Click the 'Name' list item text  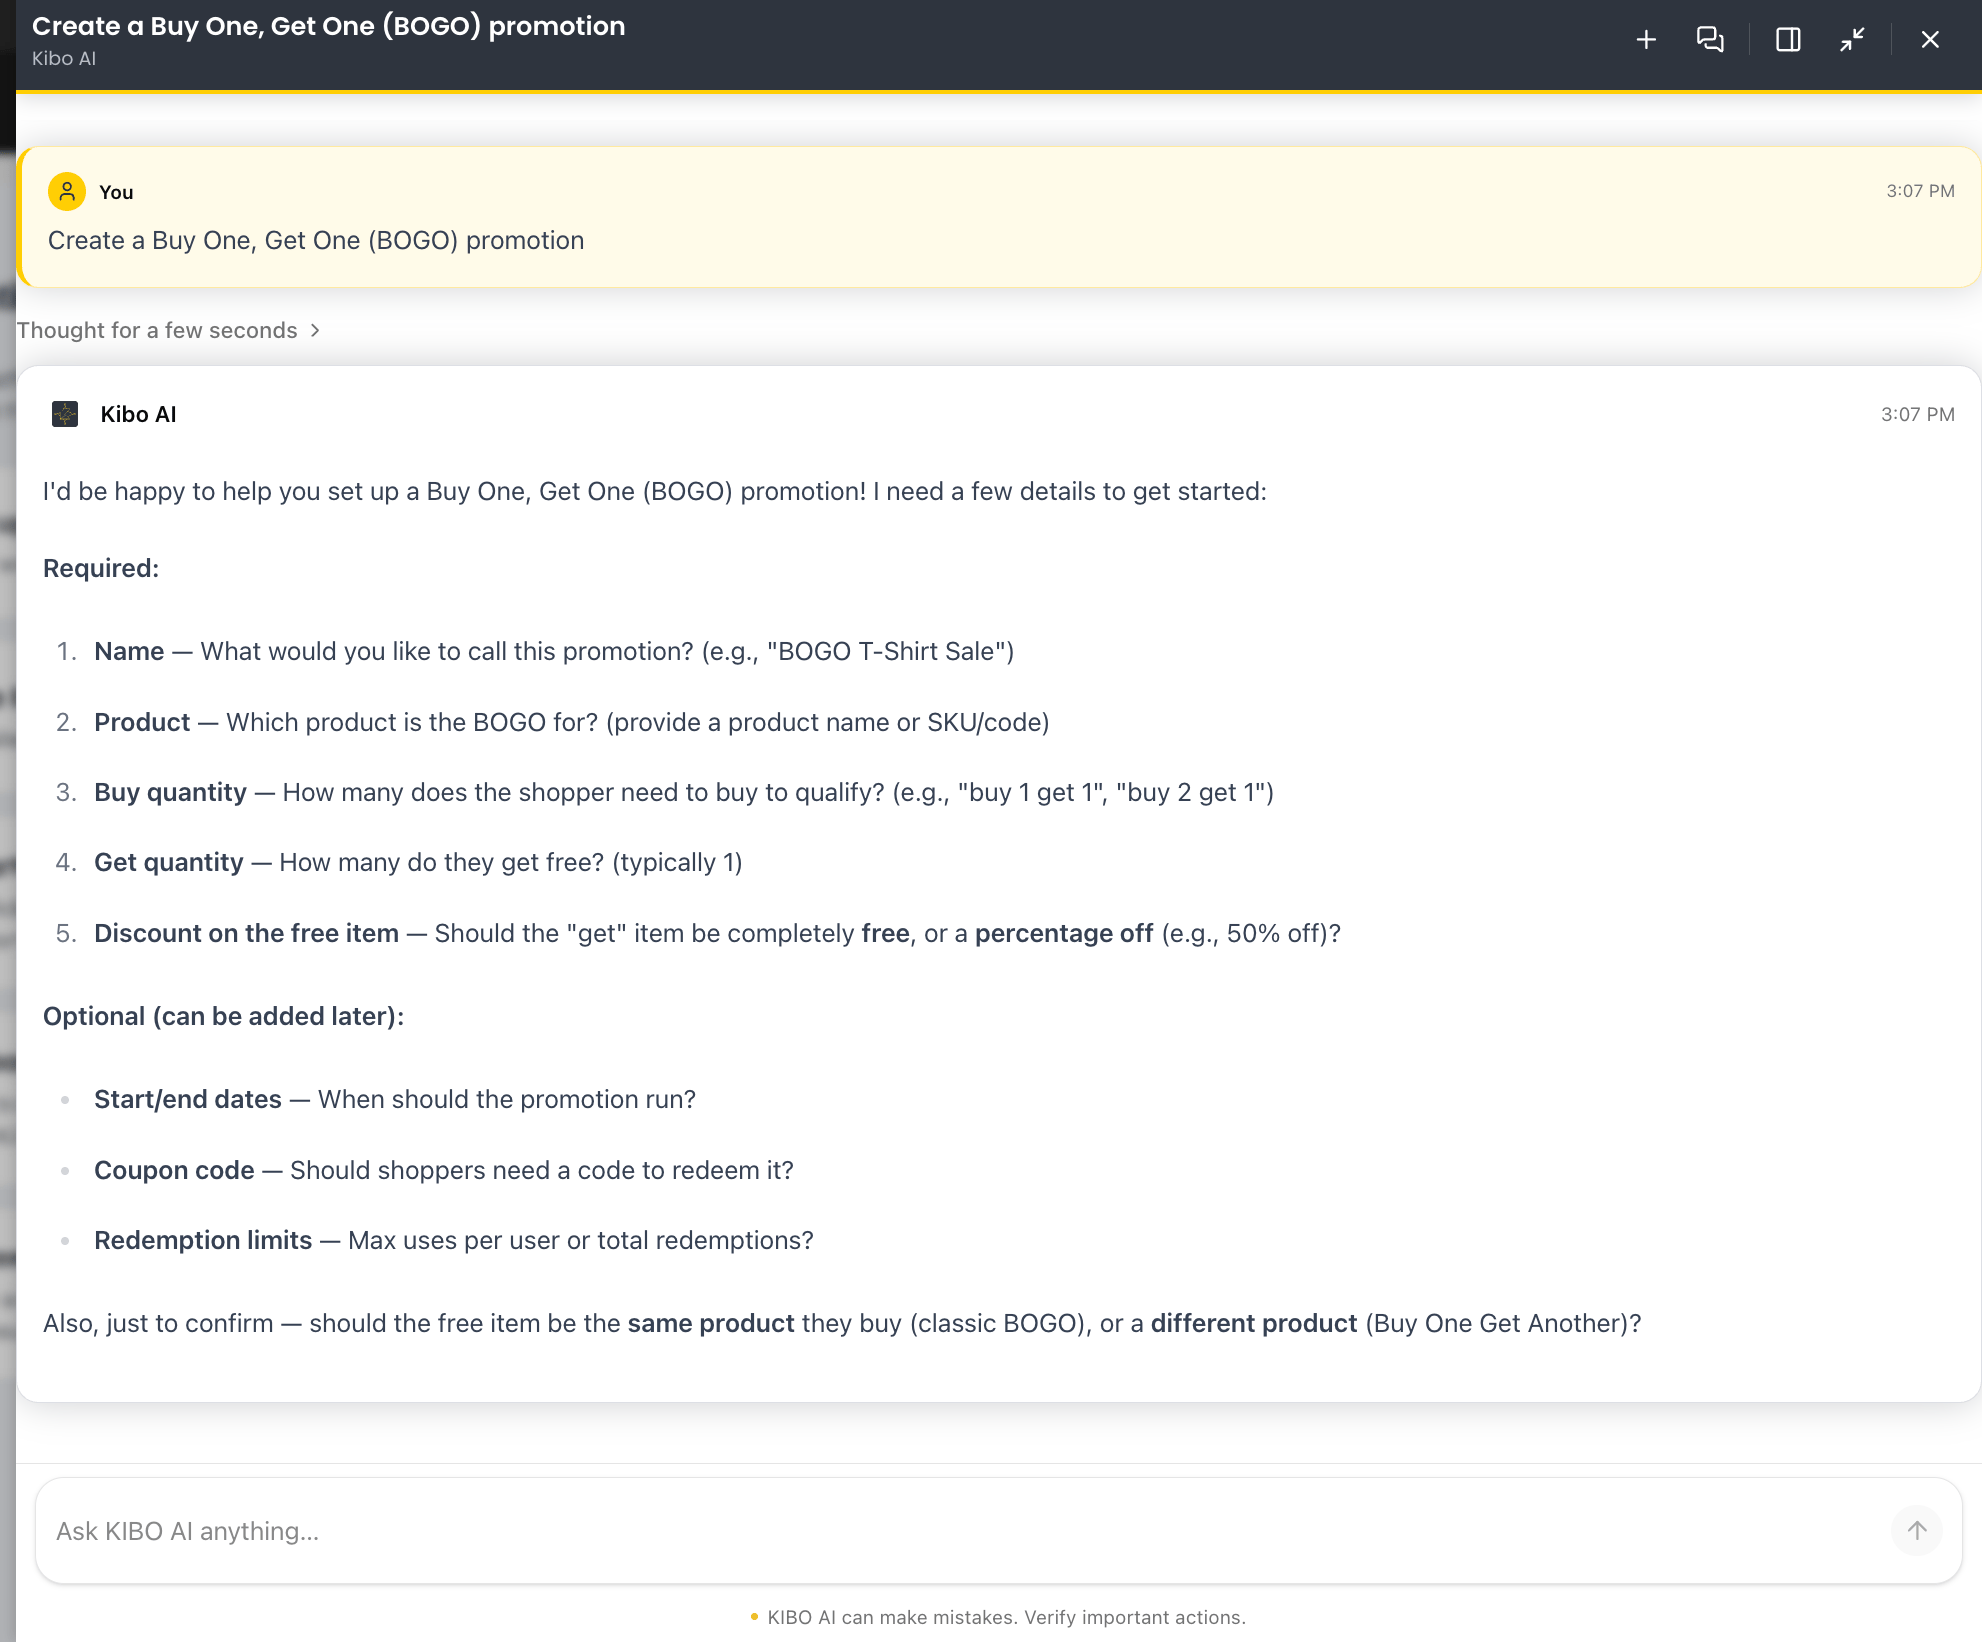(554, 651)
